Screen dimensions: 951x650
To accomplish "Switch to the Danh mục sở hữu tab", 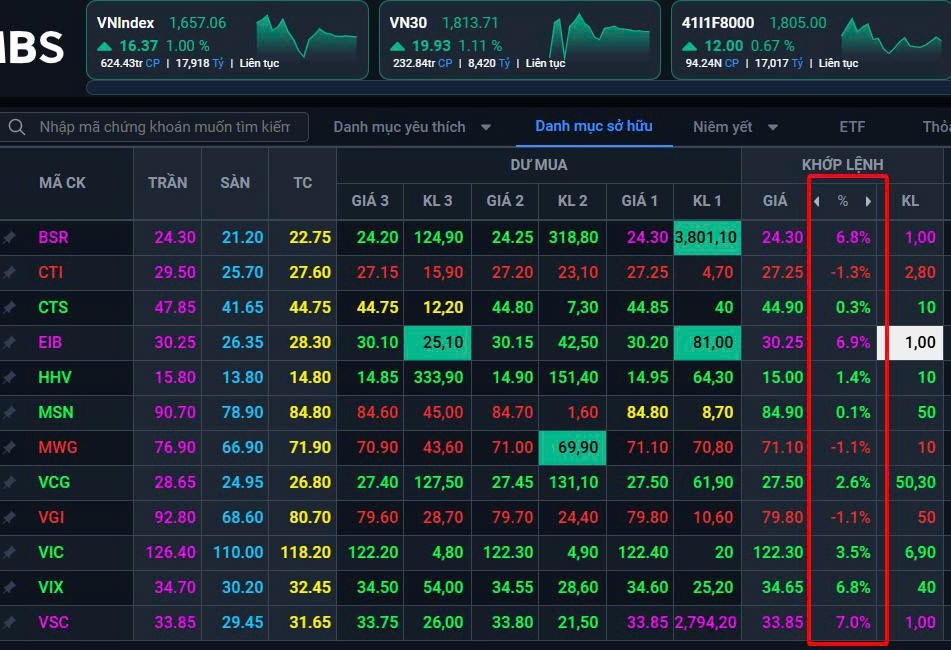I will pyautogui.click(x=593, y=126).
